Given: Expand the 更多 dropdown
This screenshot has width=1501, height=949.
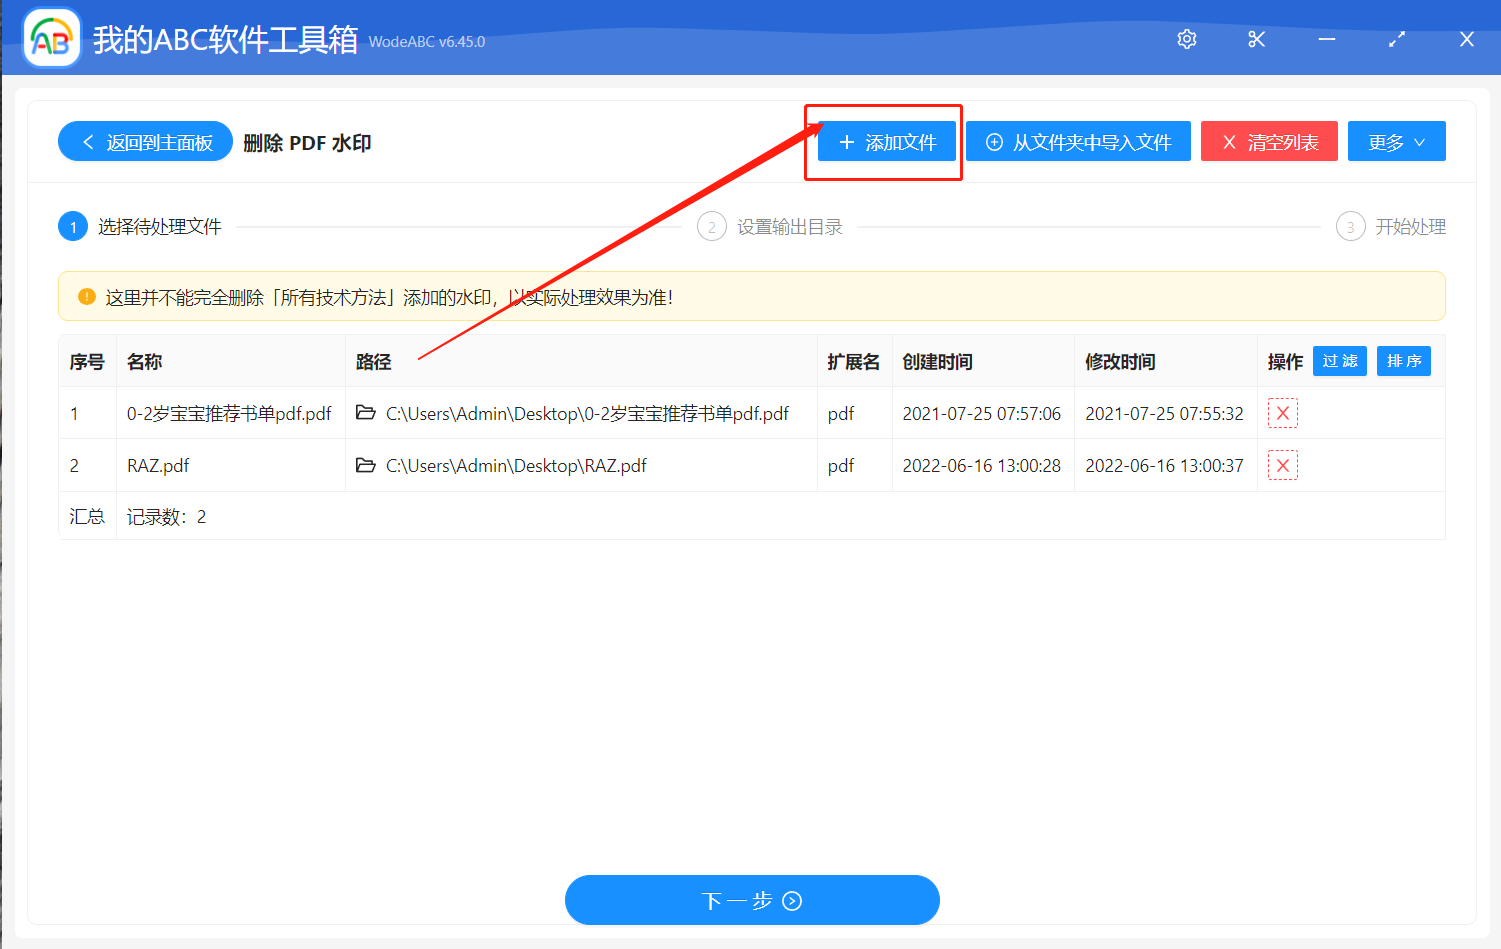Looking at the screenshot, I should point(1396,141).
